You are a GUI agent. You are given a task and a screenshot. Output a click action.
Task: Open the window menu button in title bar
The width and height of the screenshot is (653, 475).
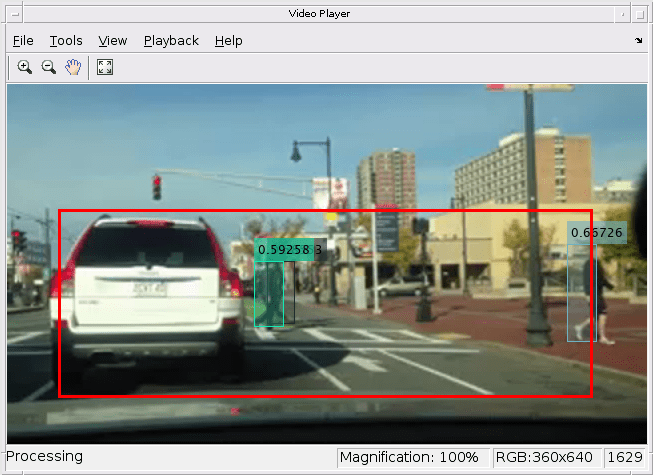click(x=15, y=14)
